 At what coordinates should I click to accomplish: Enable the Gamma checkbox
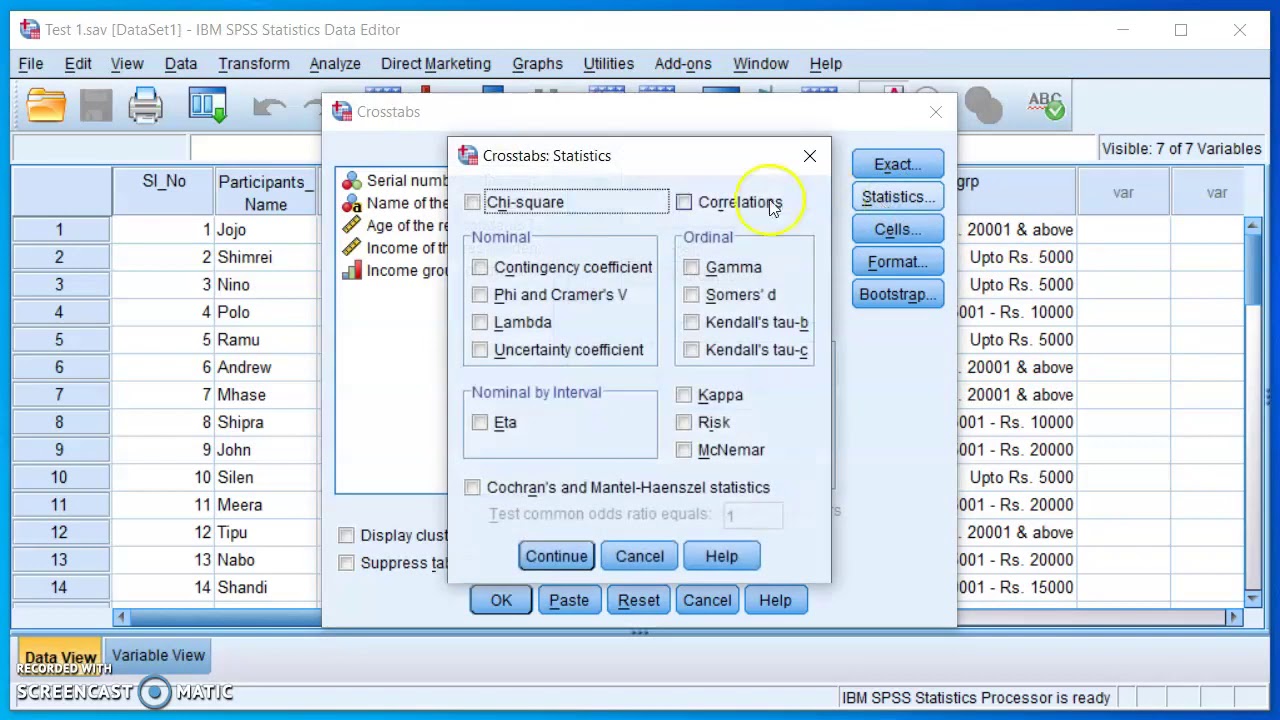(692, 267)
